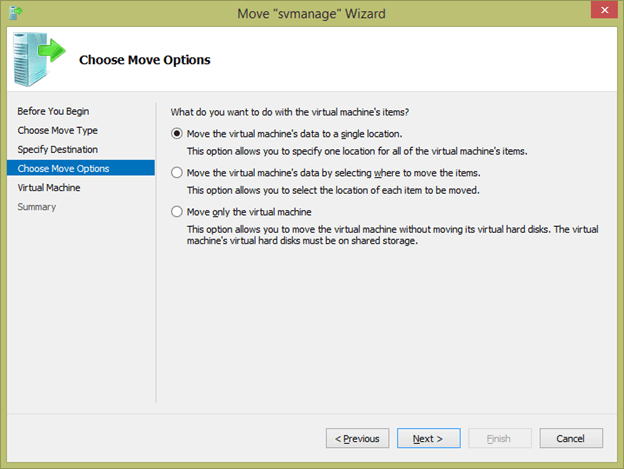Click the Summary step in the sidebar
Image resolution: width=624 pixels, height=469 pixels.
(x=37, y=206)
